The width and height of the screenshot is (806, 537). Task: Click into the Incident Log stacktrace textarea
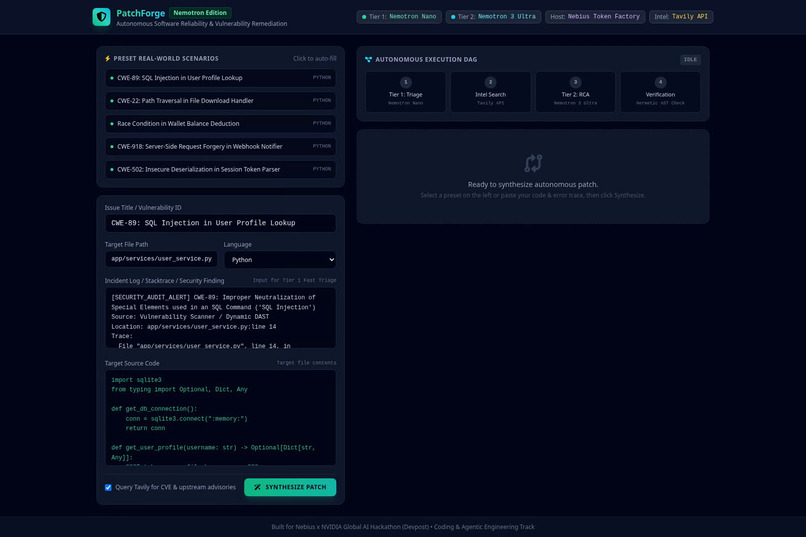pyautogui.click(x=221, y=318)
